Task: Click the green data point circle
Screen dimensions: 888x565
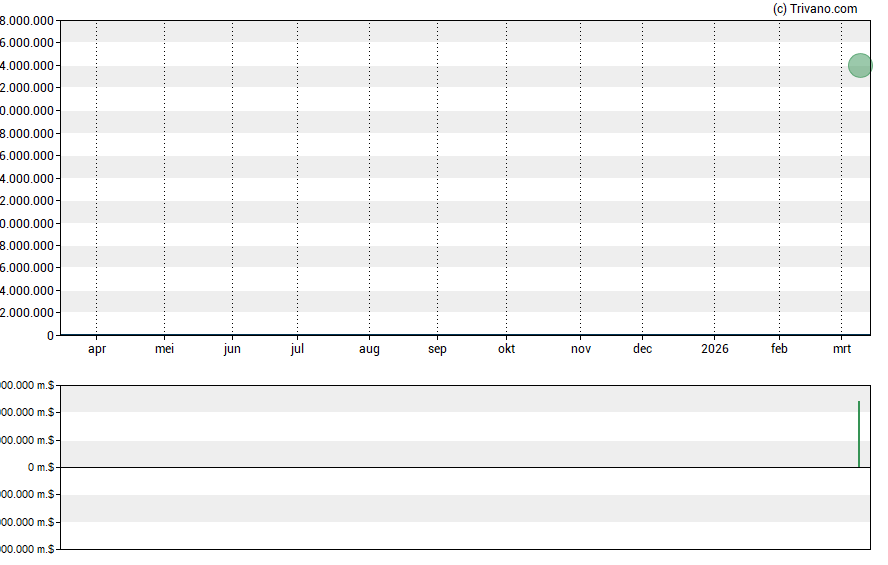Action: [x=860, y=66]
